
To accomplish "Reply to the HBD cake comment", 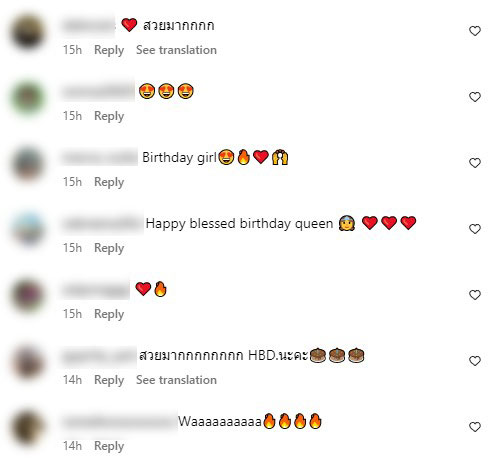I will pos(109,380).
